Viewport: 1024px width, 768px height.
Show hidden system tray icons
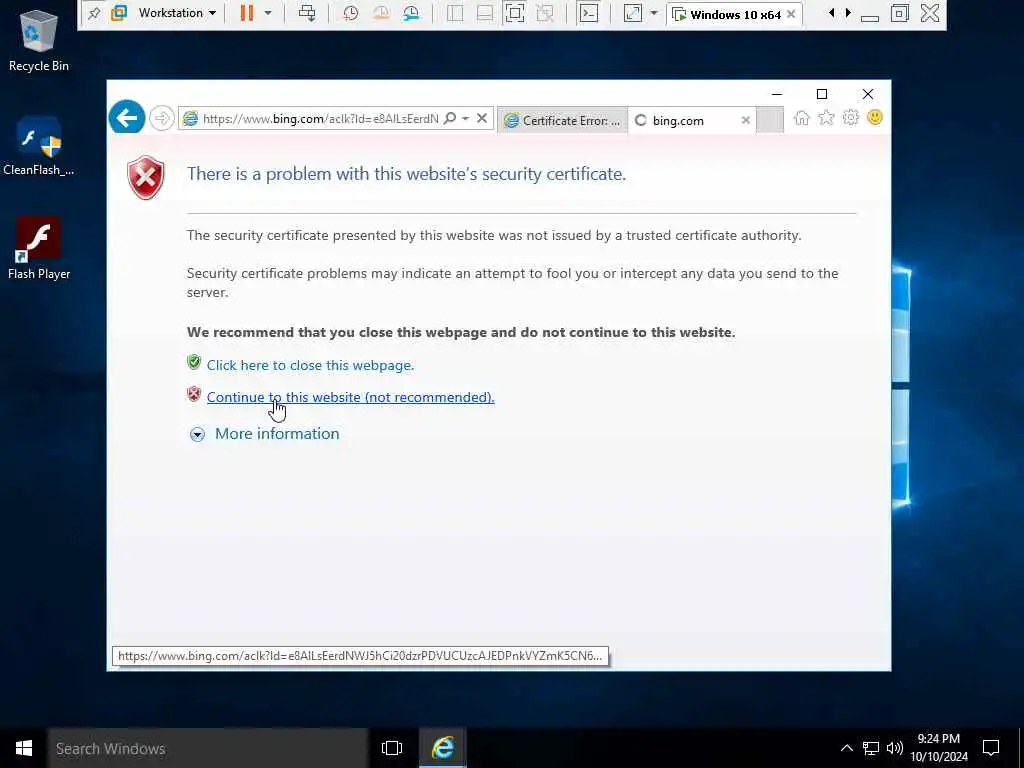pyautogui.click(x=846, y=748)
